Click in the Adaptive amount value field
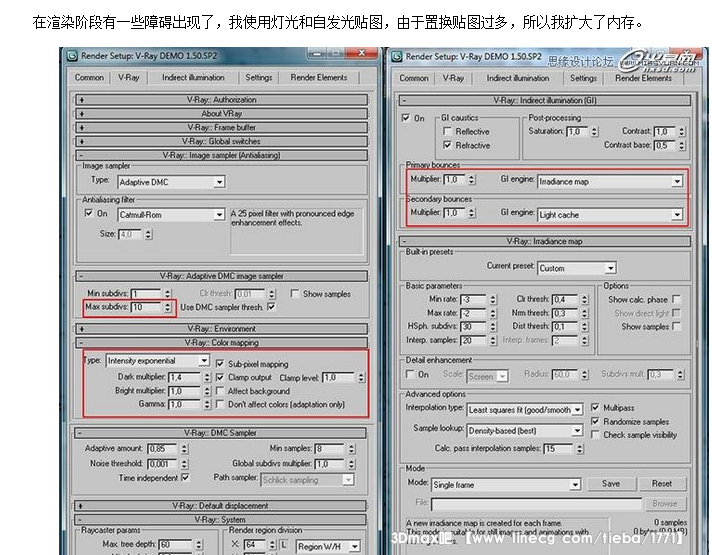 (162, 449)
